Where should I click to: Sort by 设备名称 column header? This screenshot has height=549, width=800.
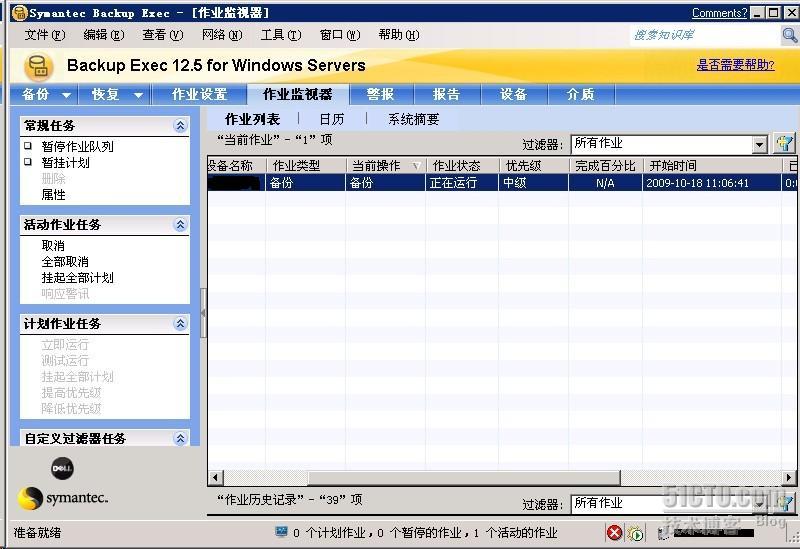[x=237, y=166]
